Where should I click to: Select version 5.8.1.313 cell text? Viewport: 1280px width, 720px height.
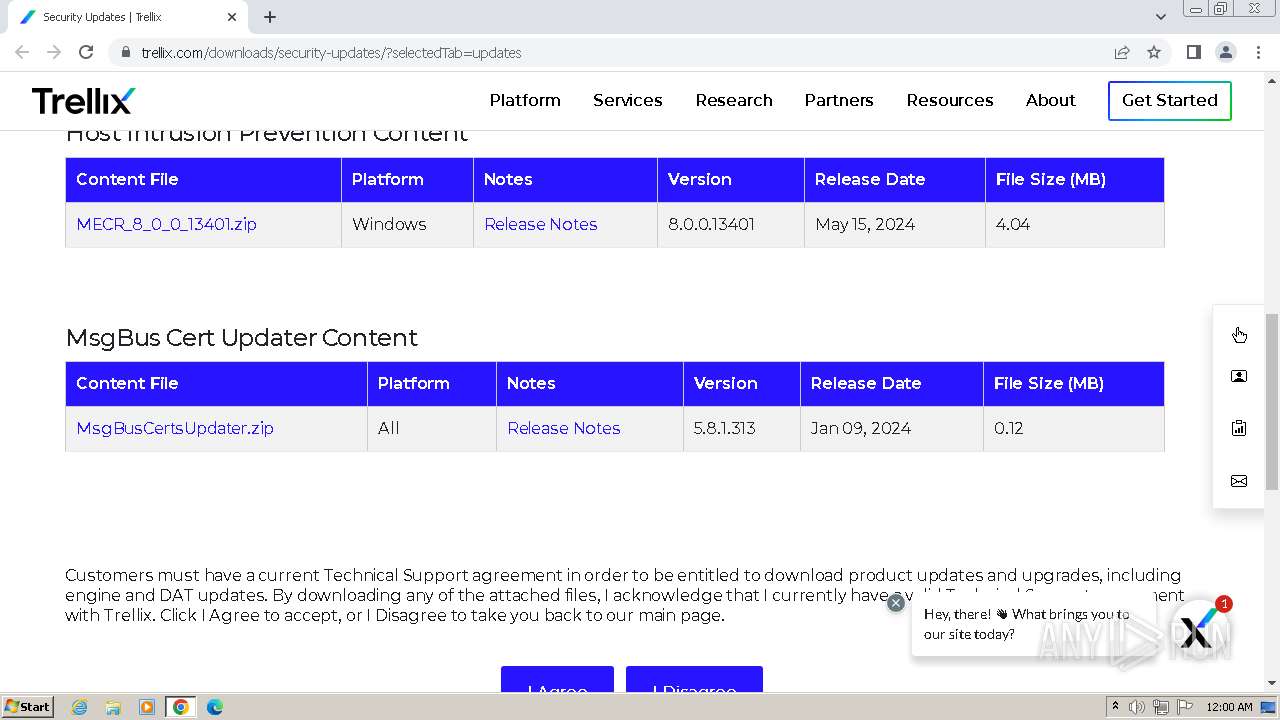tap(724, 428)
